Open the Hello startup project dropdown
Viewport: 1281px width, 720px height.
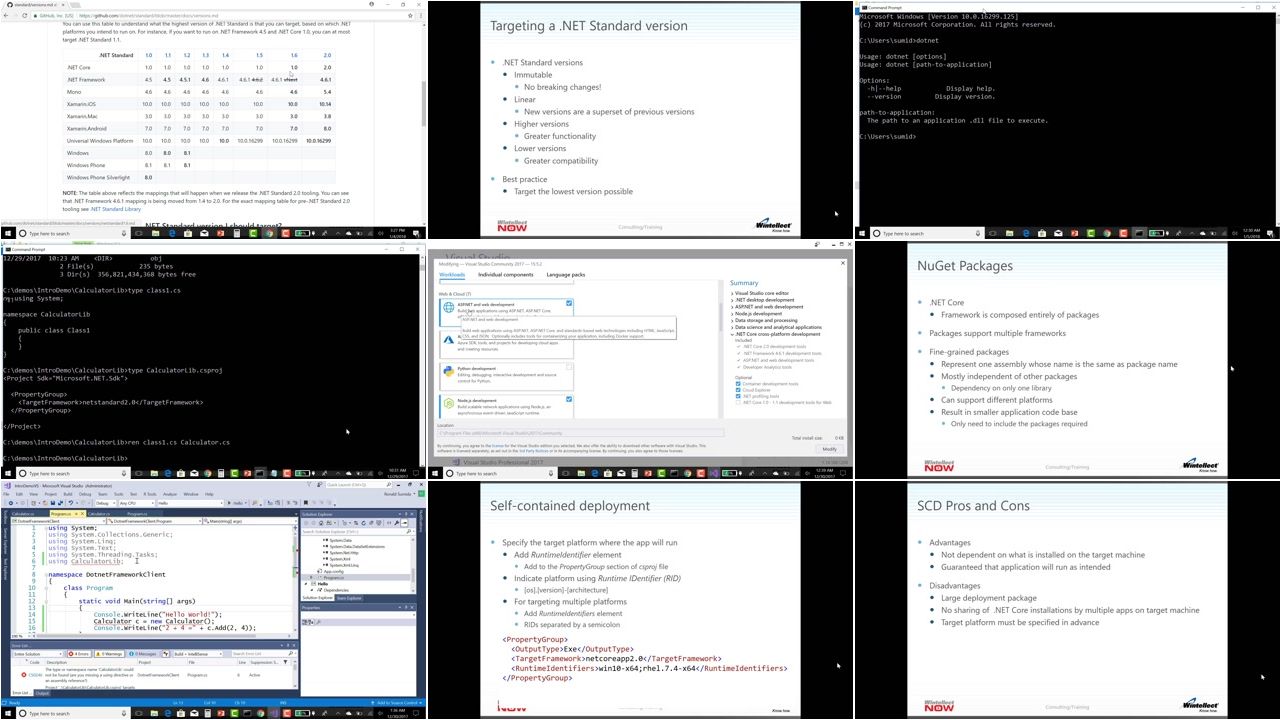[x=190, y=503]
